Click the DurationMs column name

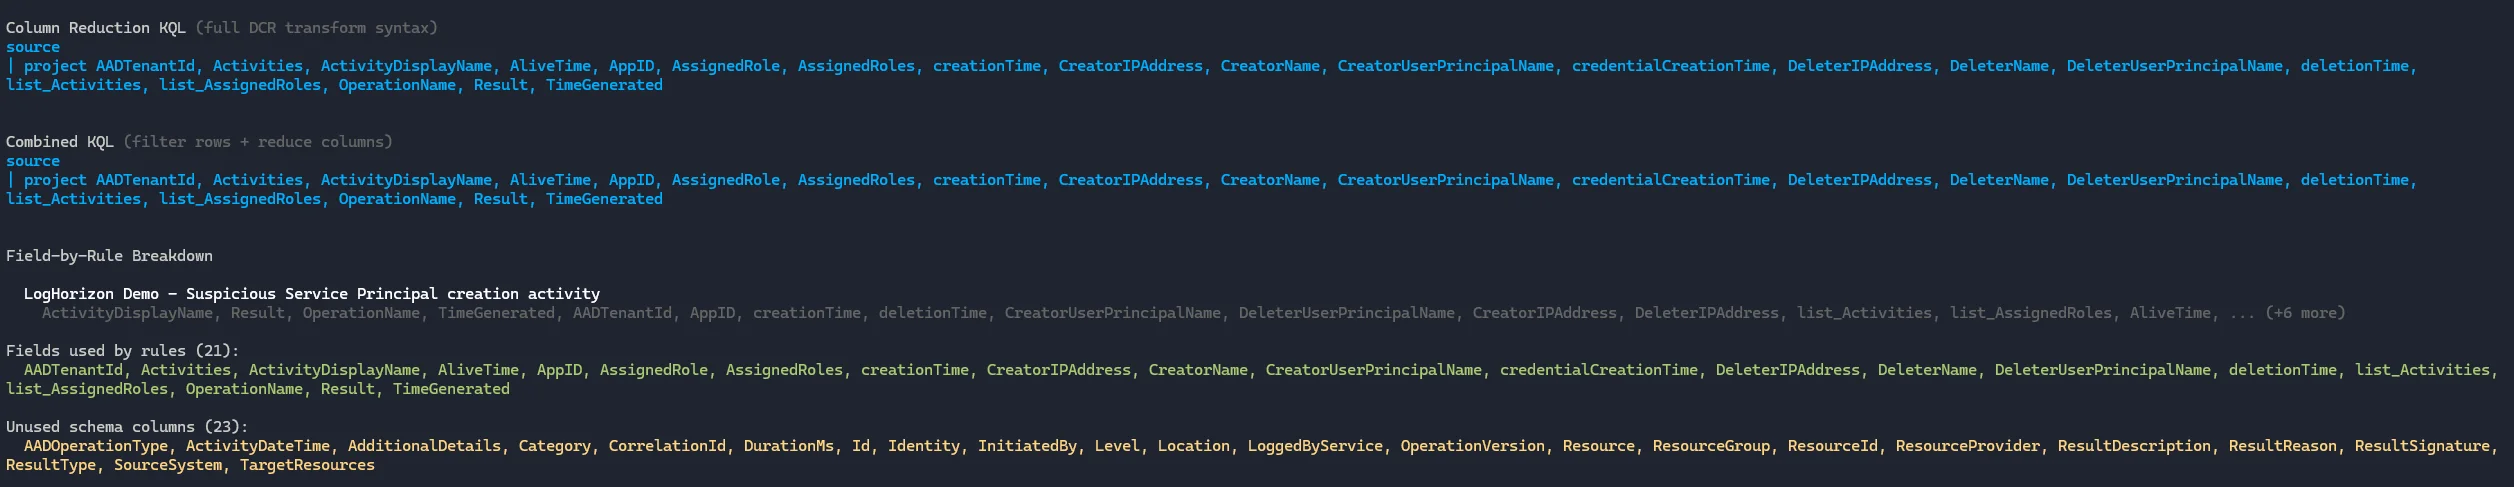(x=788, y=446)
